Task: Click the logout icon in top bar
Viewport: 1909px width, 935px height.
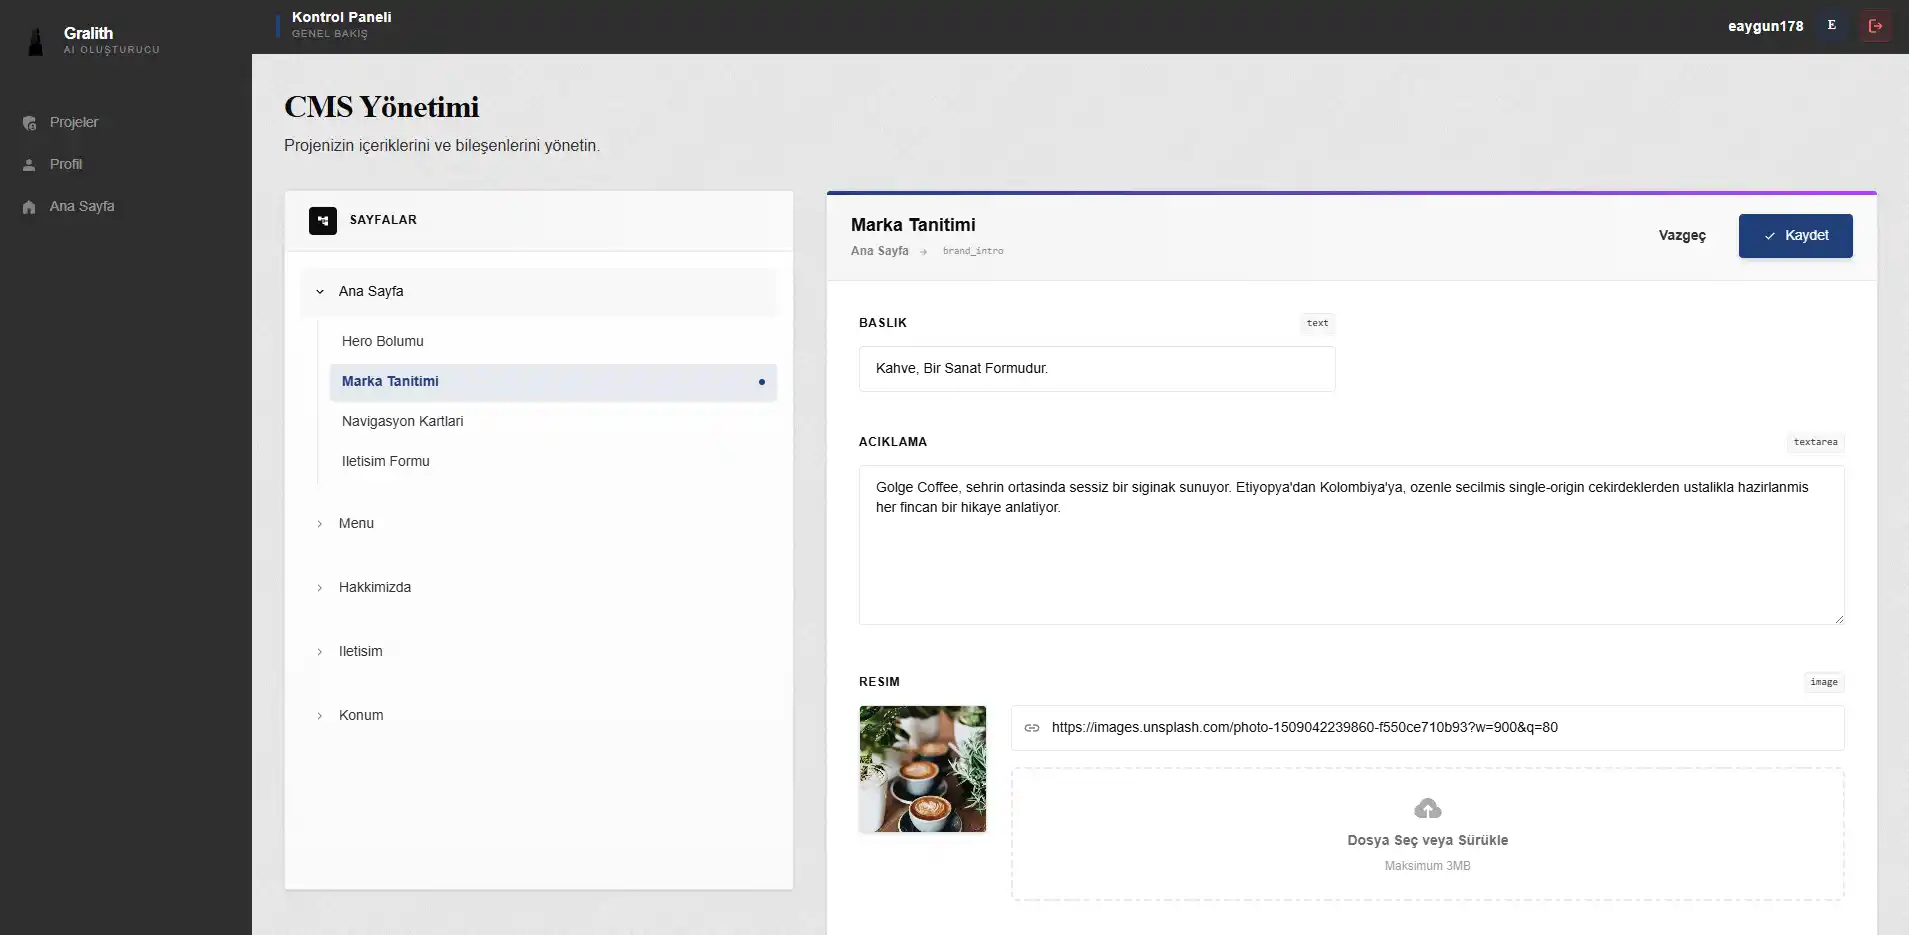Action: click(x=1875, y=26)
